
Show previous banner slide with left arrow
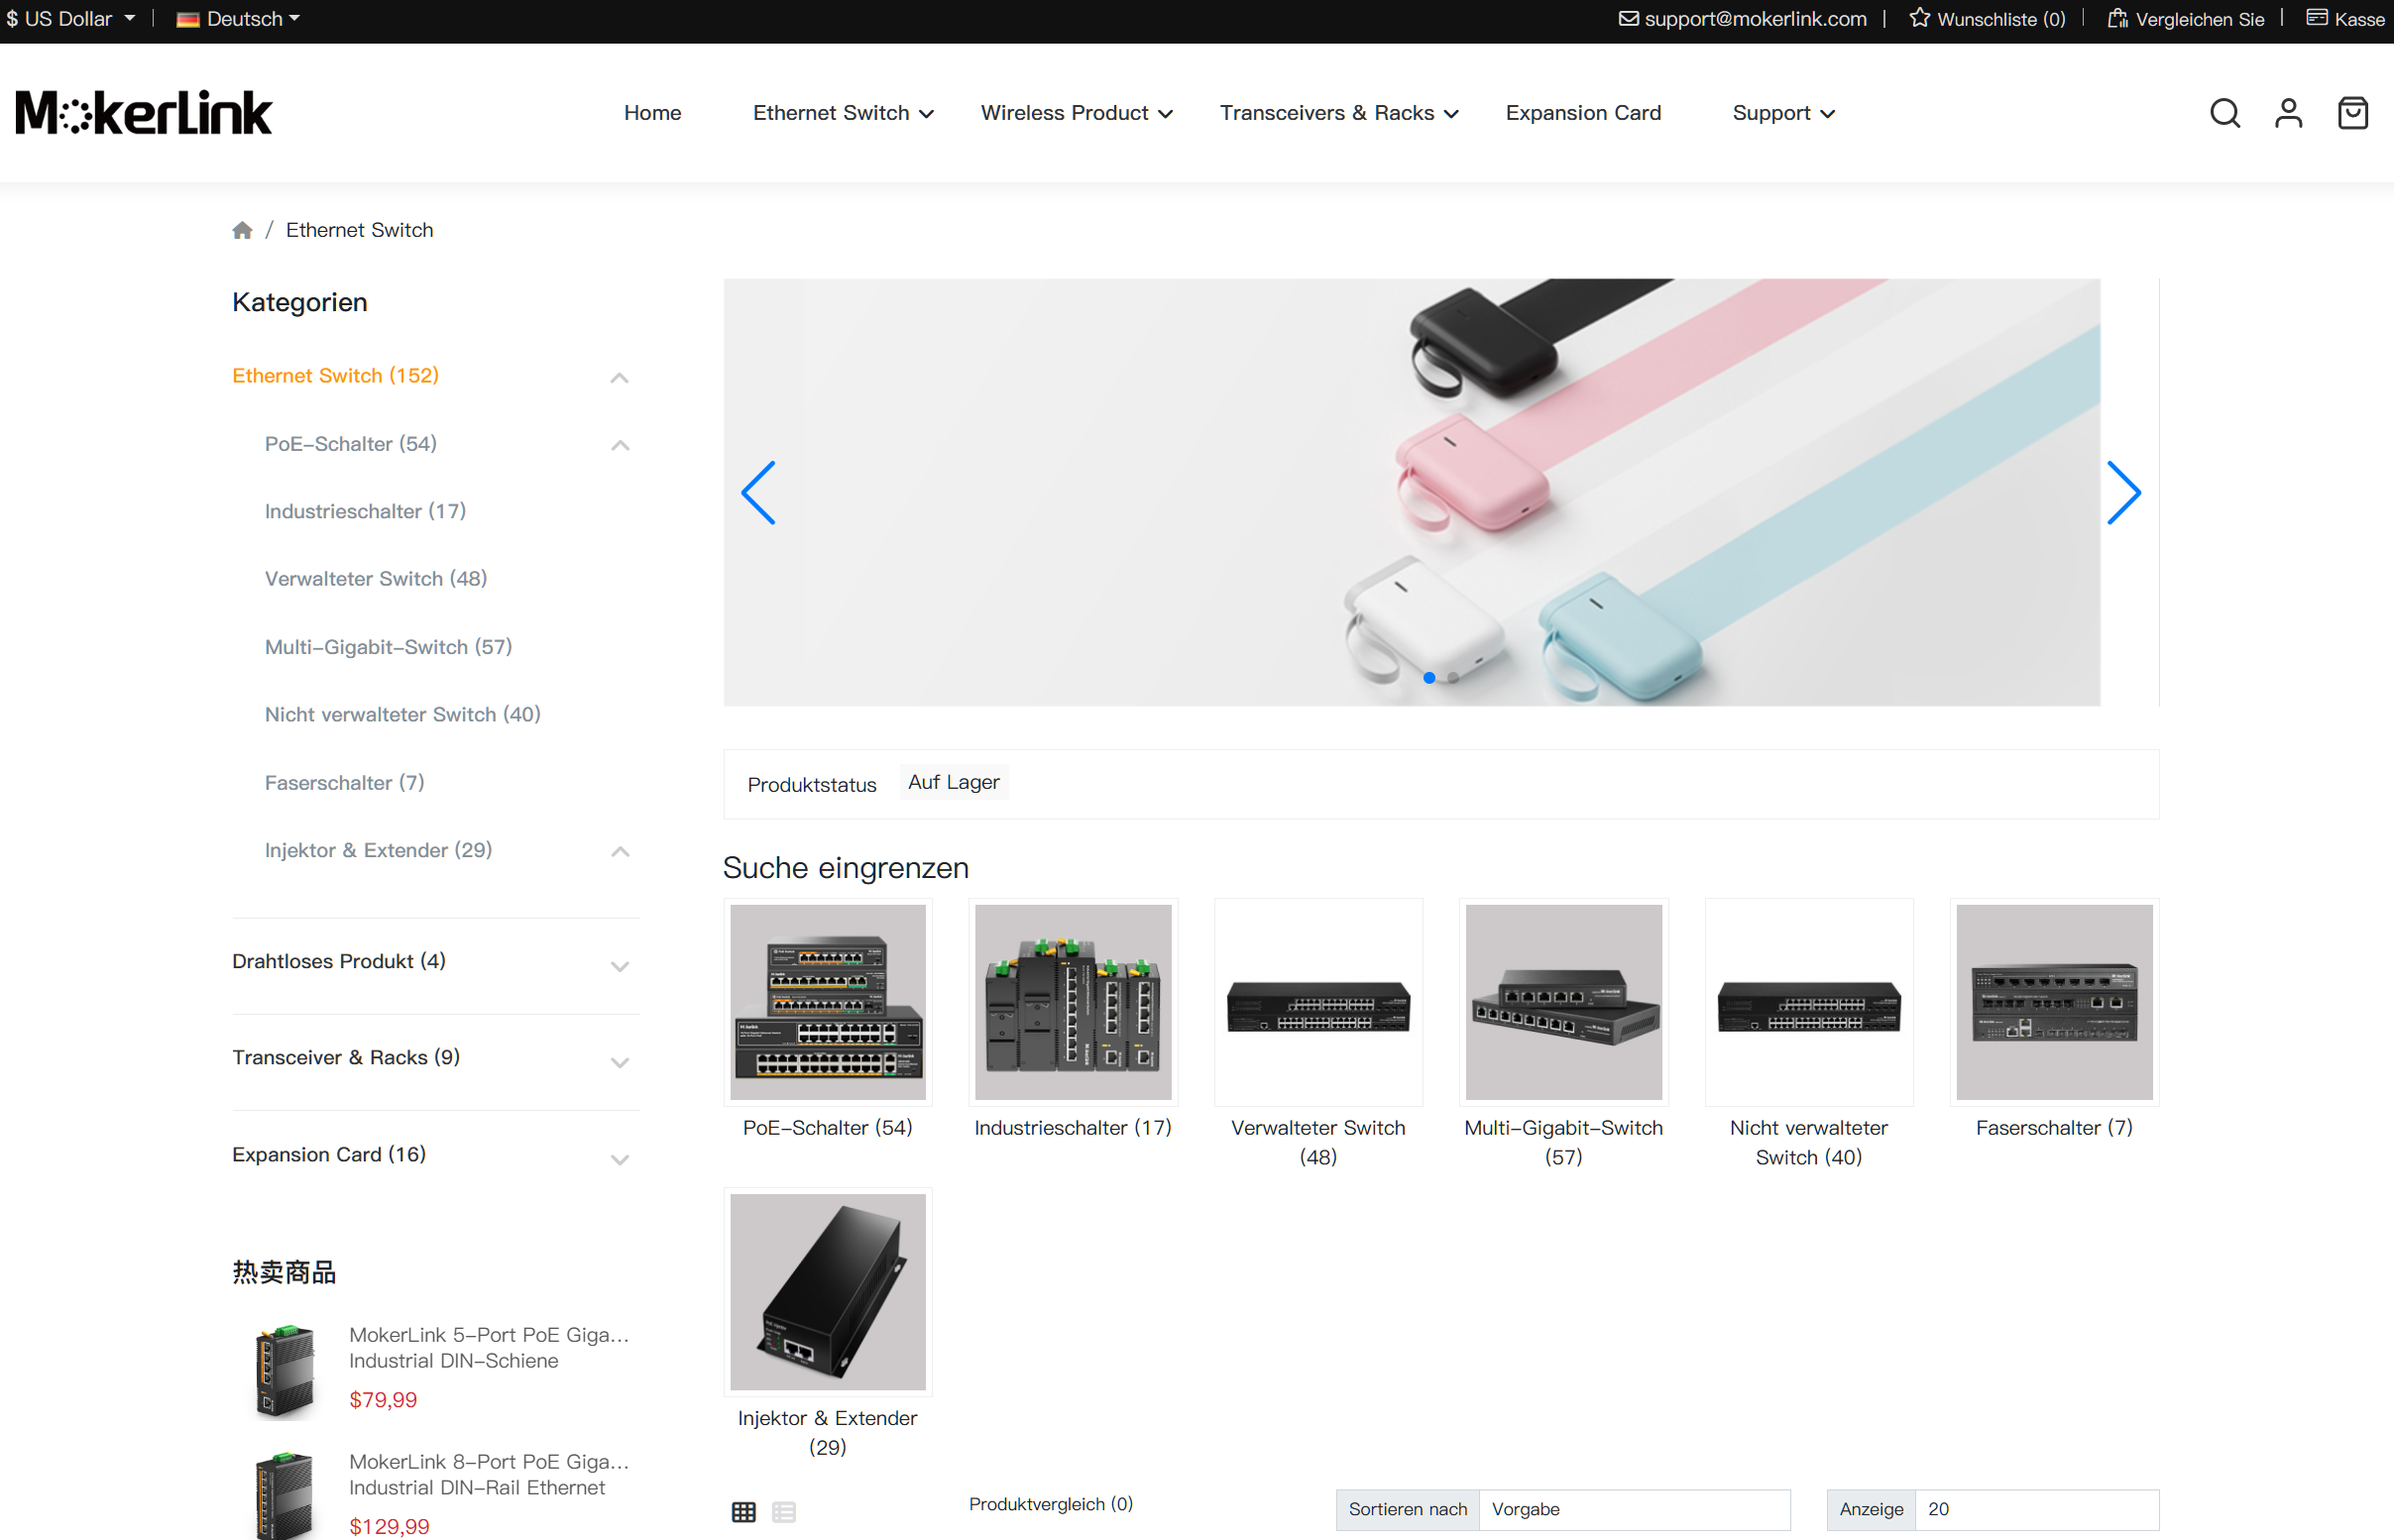[x=758, y=493]
